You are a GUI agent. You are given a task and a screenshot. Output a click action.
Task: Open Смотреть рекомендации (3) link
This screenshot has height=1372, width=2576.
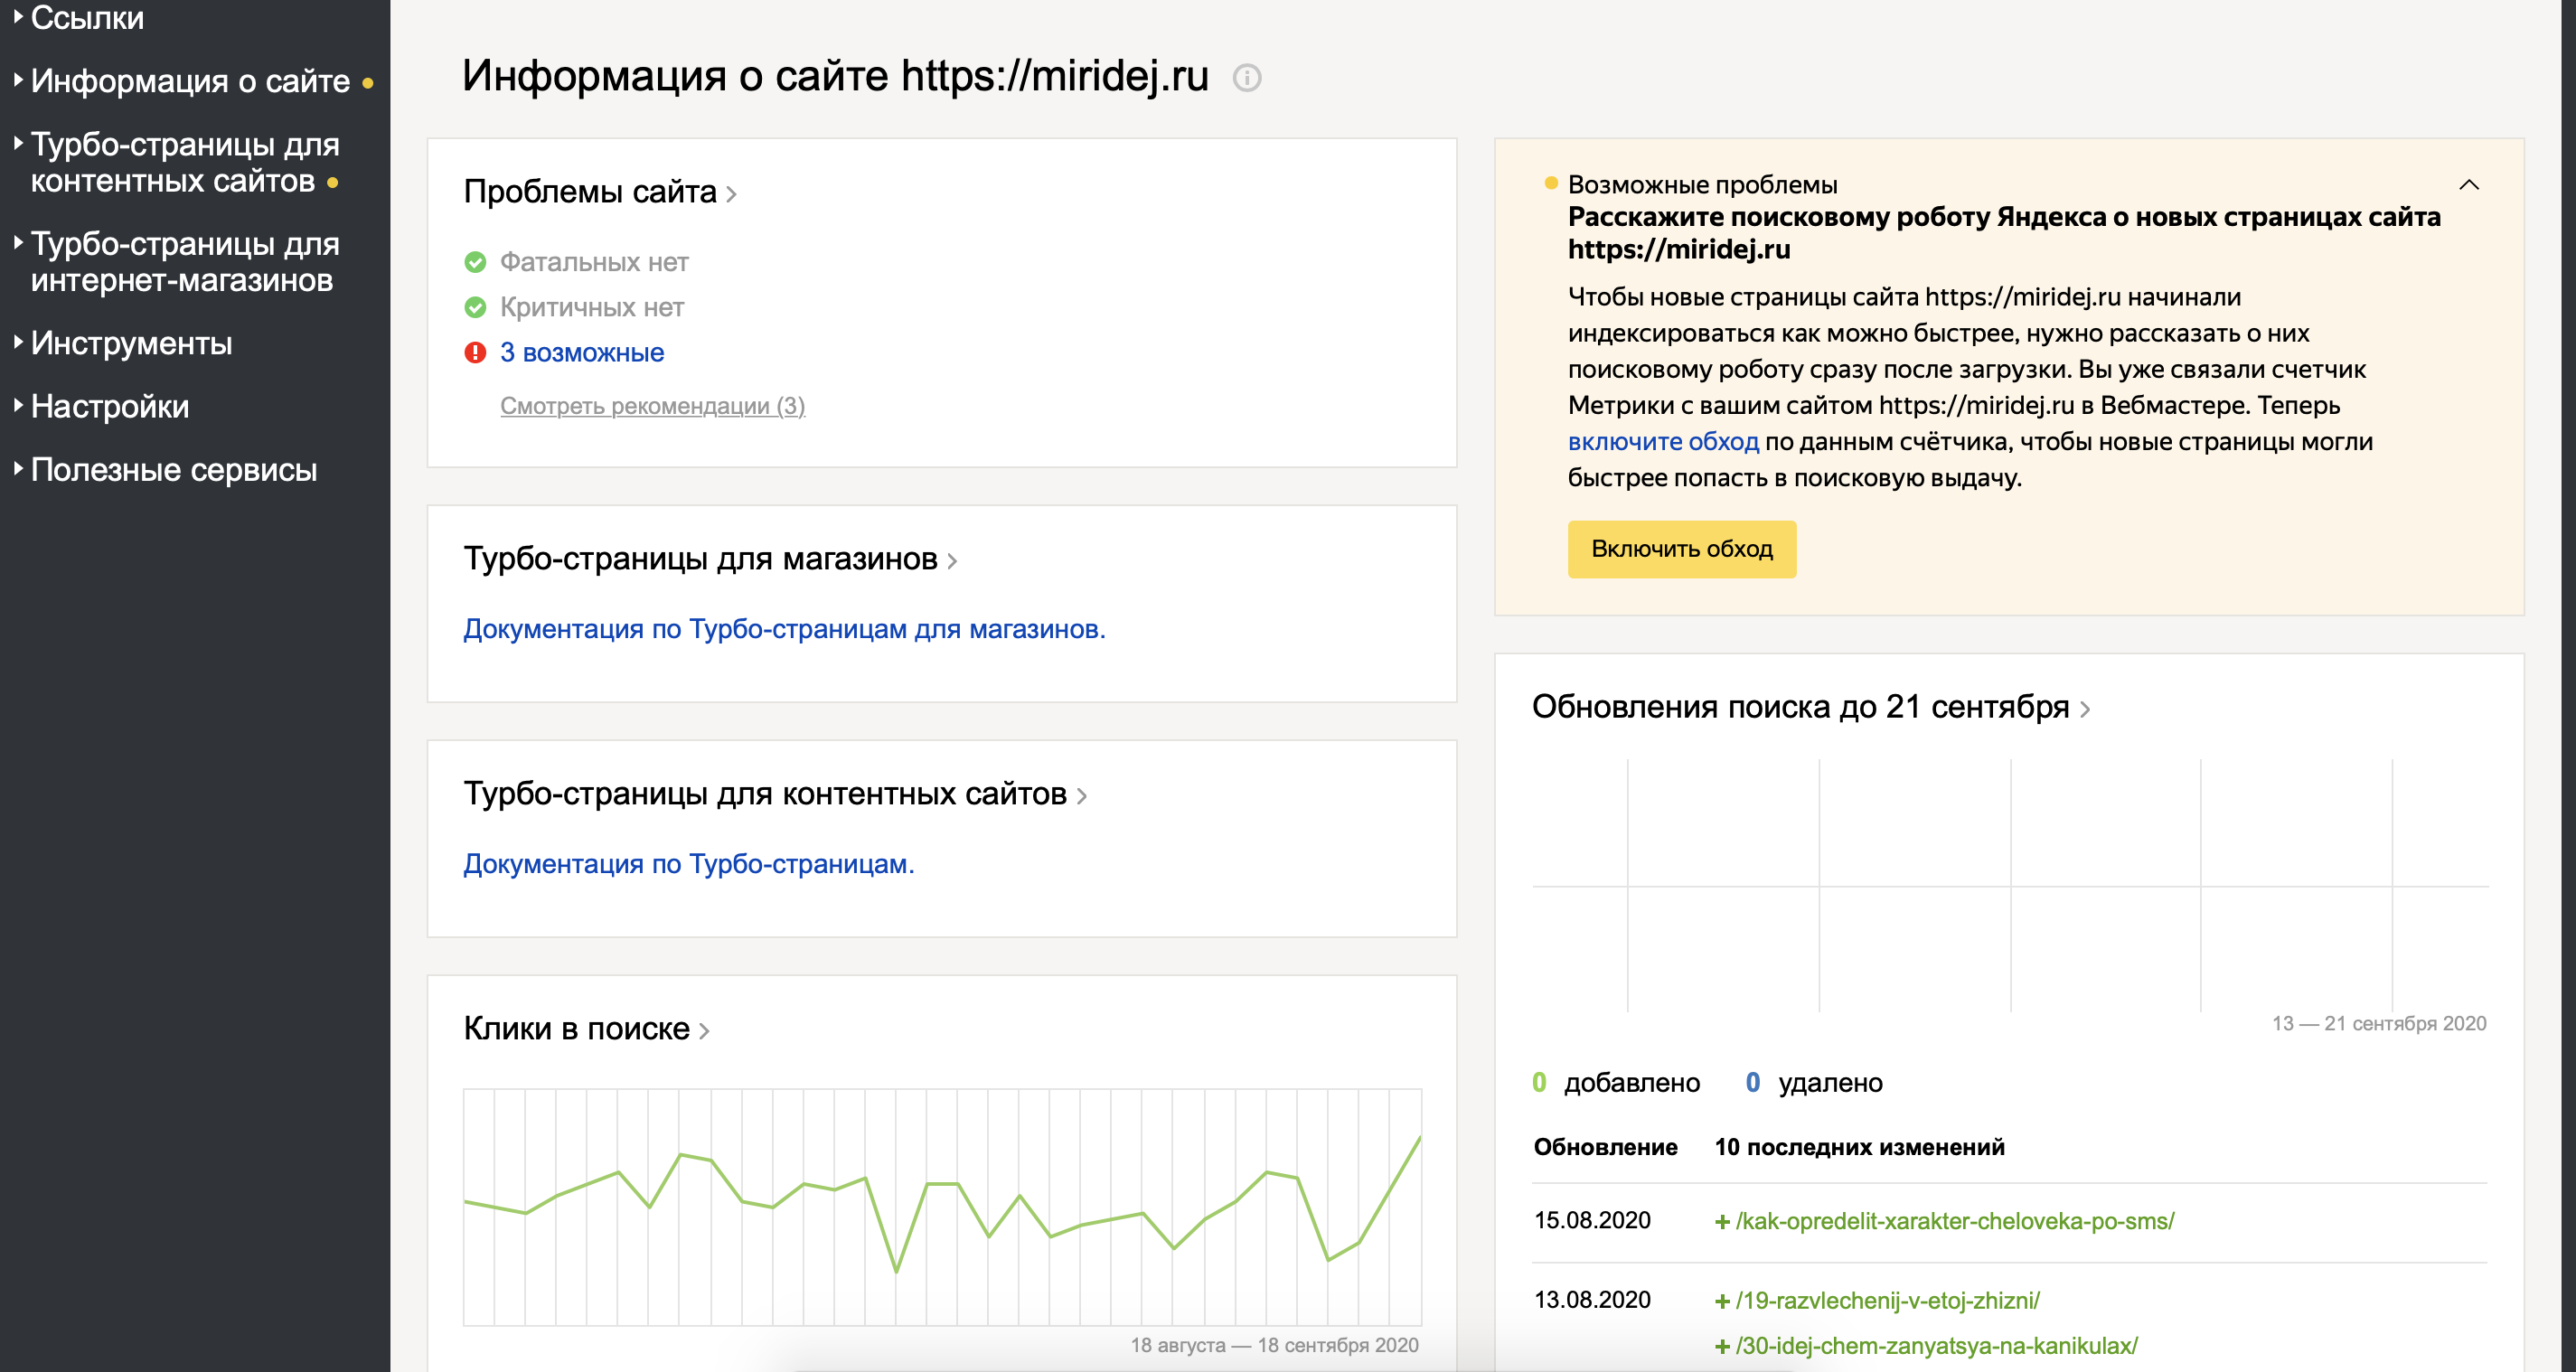652,406
